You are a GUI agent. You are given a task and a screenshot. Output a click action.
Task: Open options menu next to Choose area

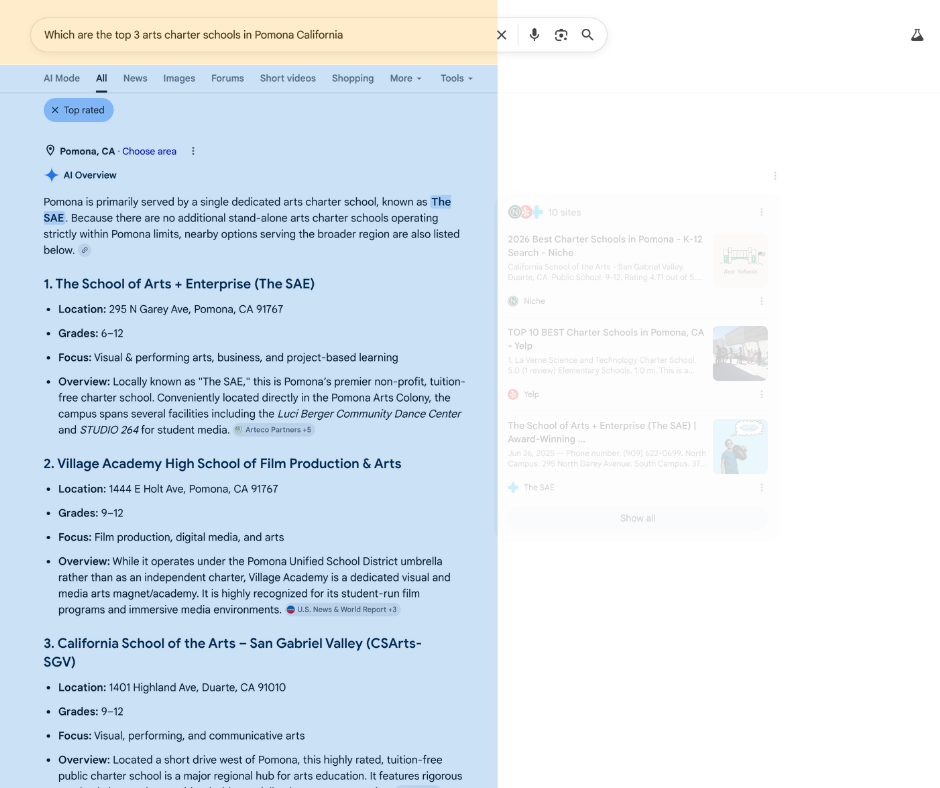coord(193,151)
